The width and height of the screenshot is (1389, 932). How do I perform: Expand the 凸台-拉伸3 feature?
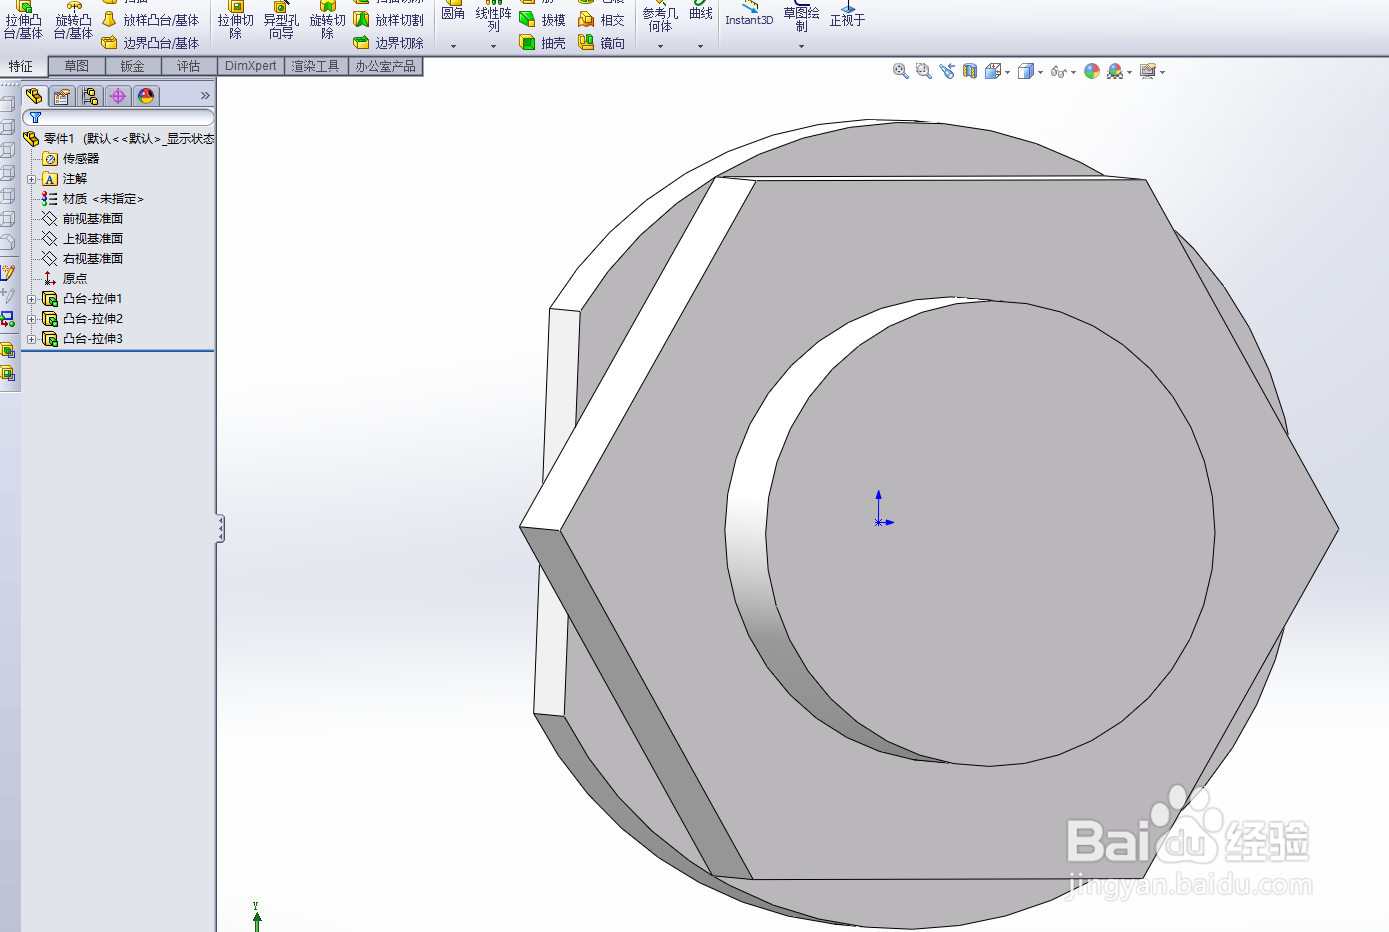pos(31,339)
